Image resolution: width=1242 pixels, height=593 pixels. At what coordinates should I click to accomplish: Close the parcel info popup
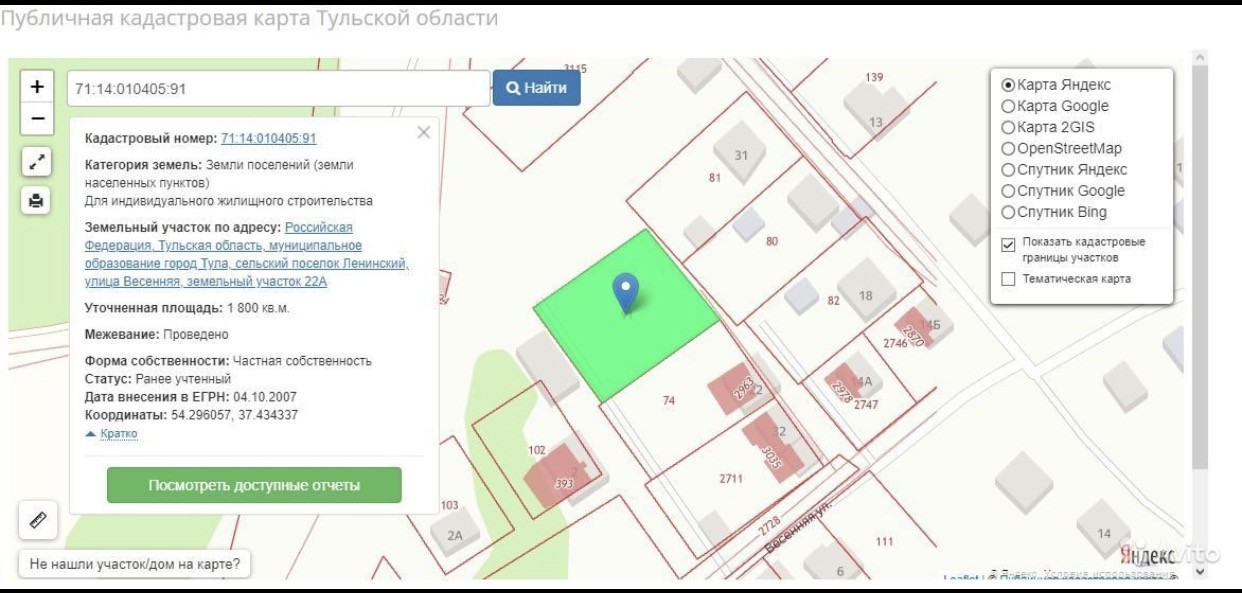tap(424, 132)
